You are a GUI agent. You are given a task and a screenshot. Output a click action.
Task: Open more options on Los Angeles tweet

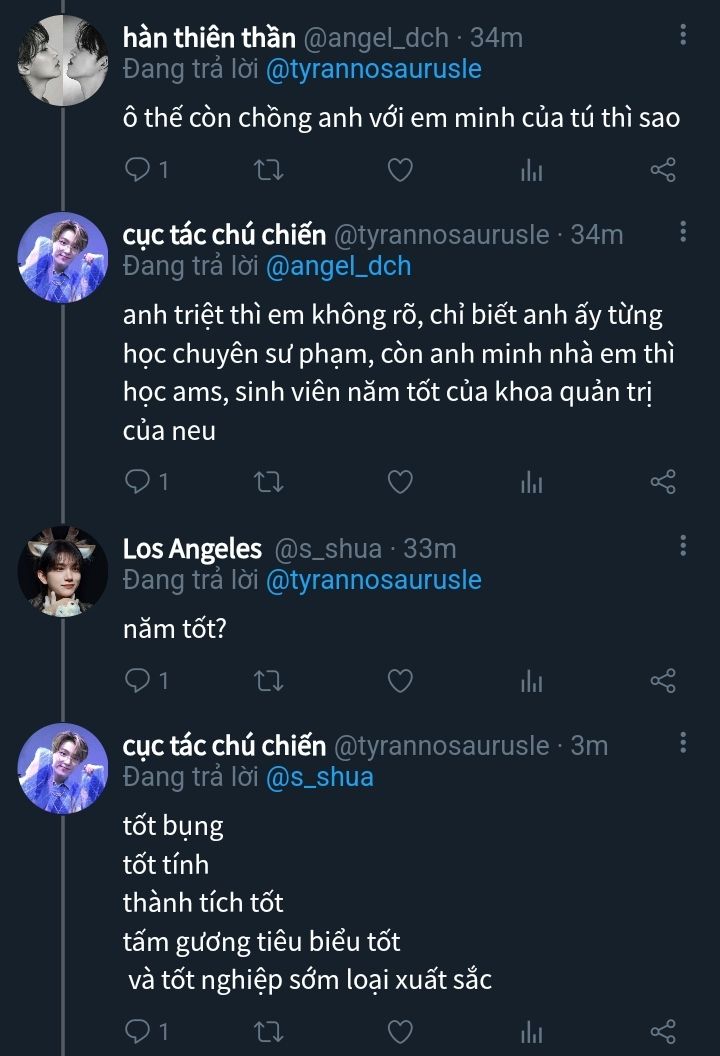point(683,546)
